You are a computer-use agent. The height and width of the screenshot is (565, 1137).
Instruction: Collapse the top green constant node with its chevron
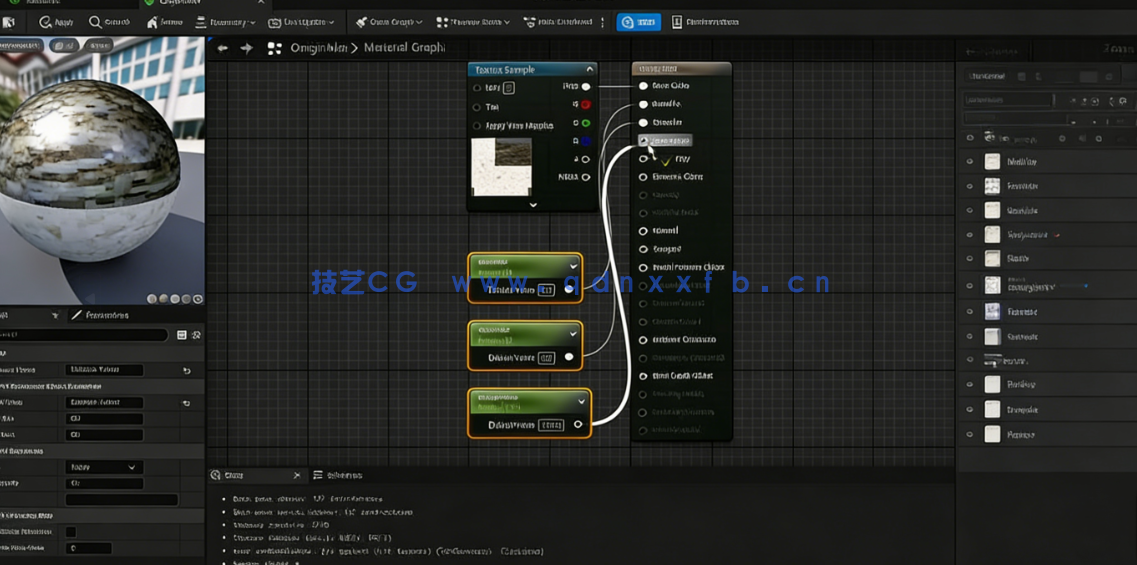[574, 265]
